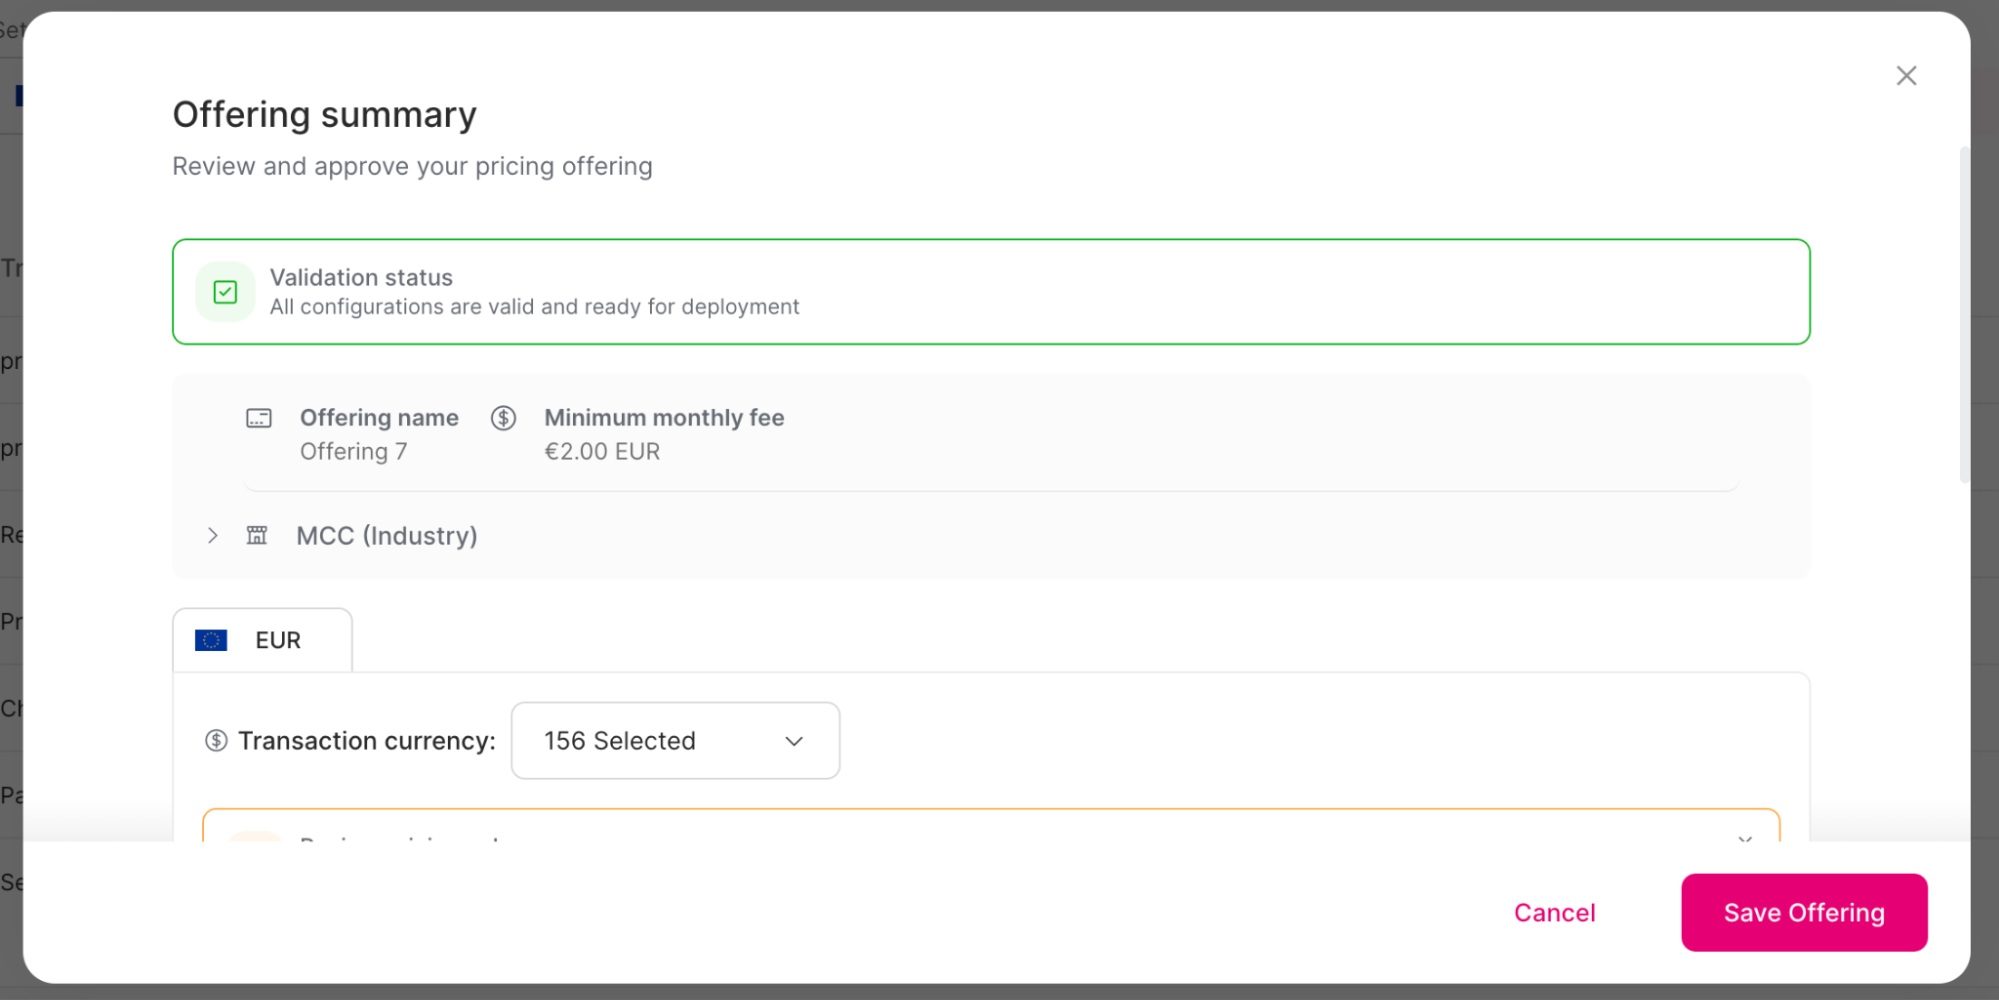The width and height of the screenshot is (1999, 1001).
Task: Expand the MCC (Industry) section
Action: (212, 535)
